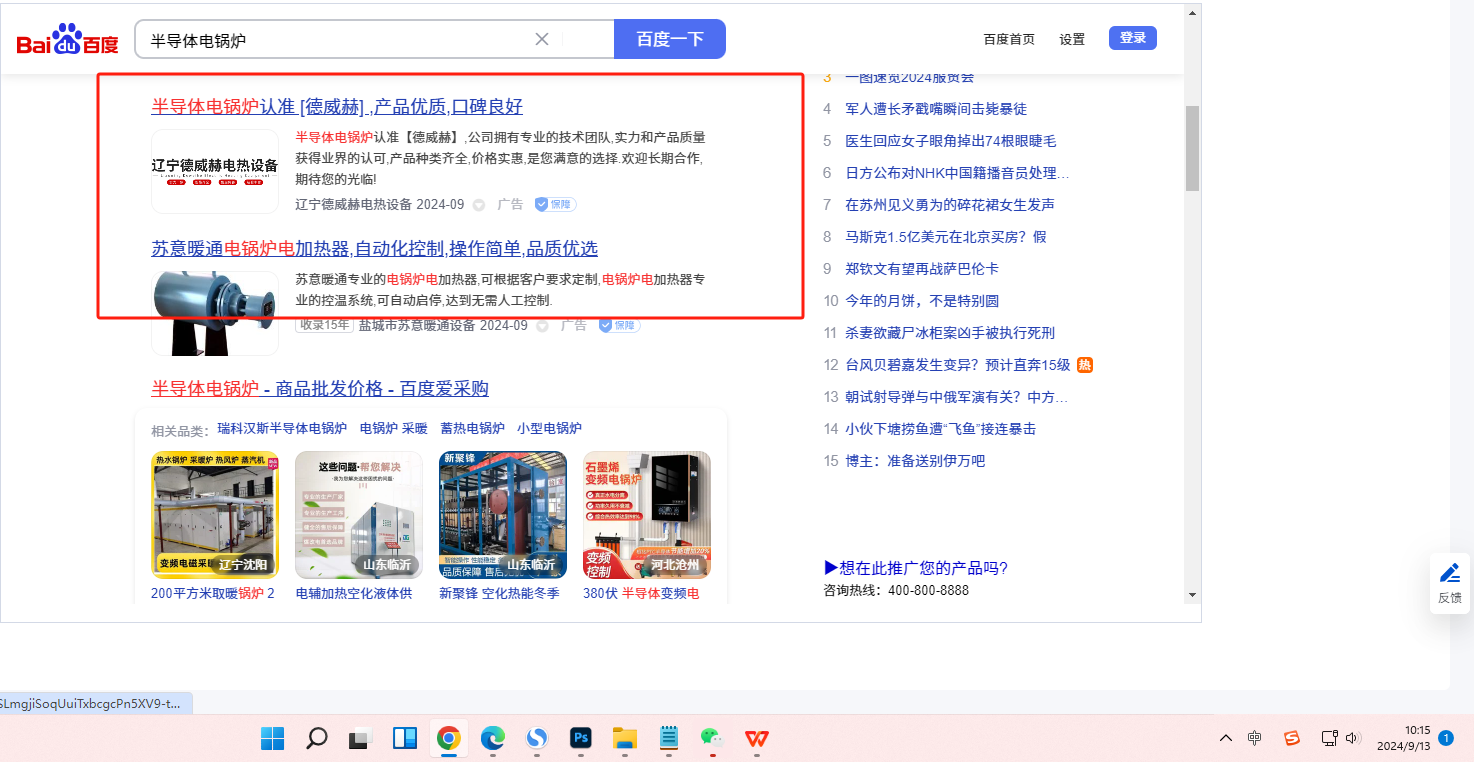Open Microsoft Edge from the taskbar
Viewport: 1474px width, 762px height.
pyautogui.click(x=493, y=738)
